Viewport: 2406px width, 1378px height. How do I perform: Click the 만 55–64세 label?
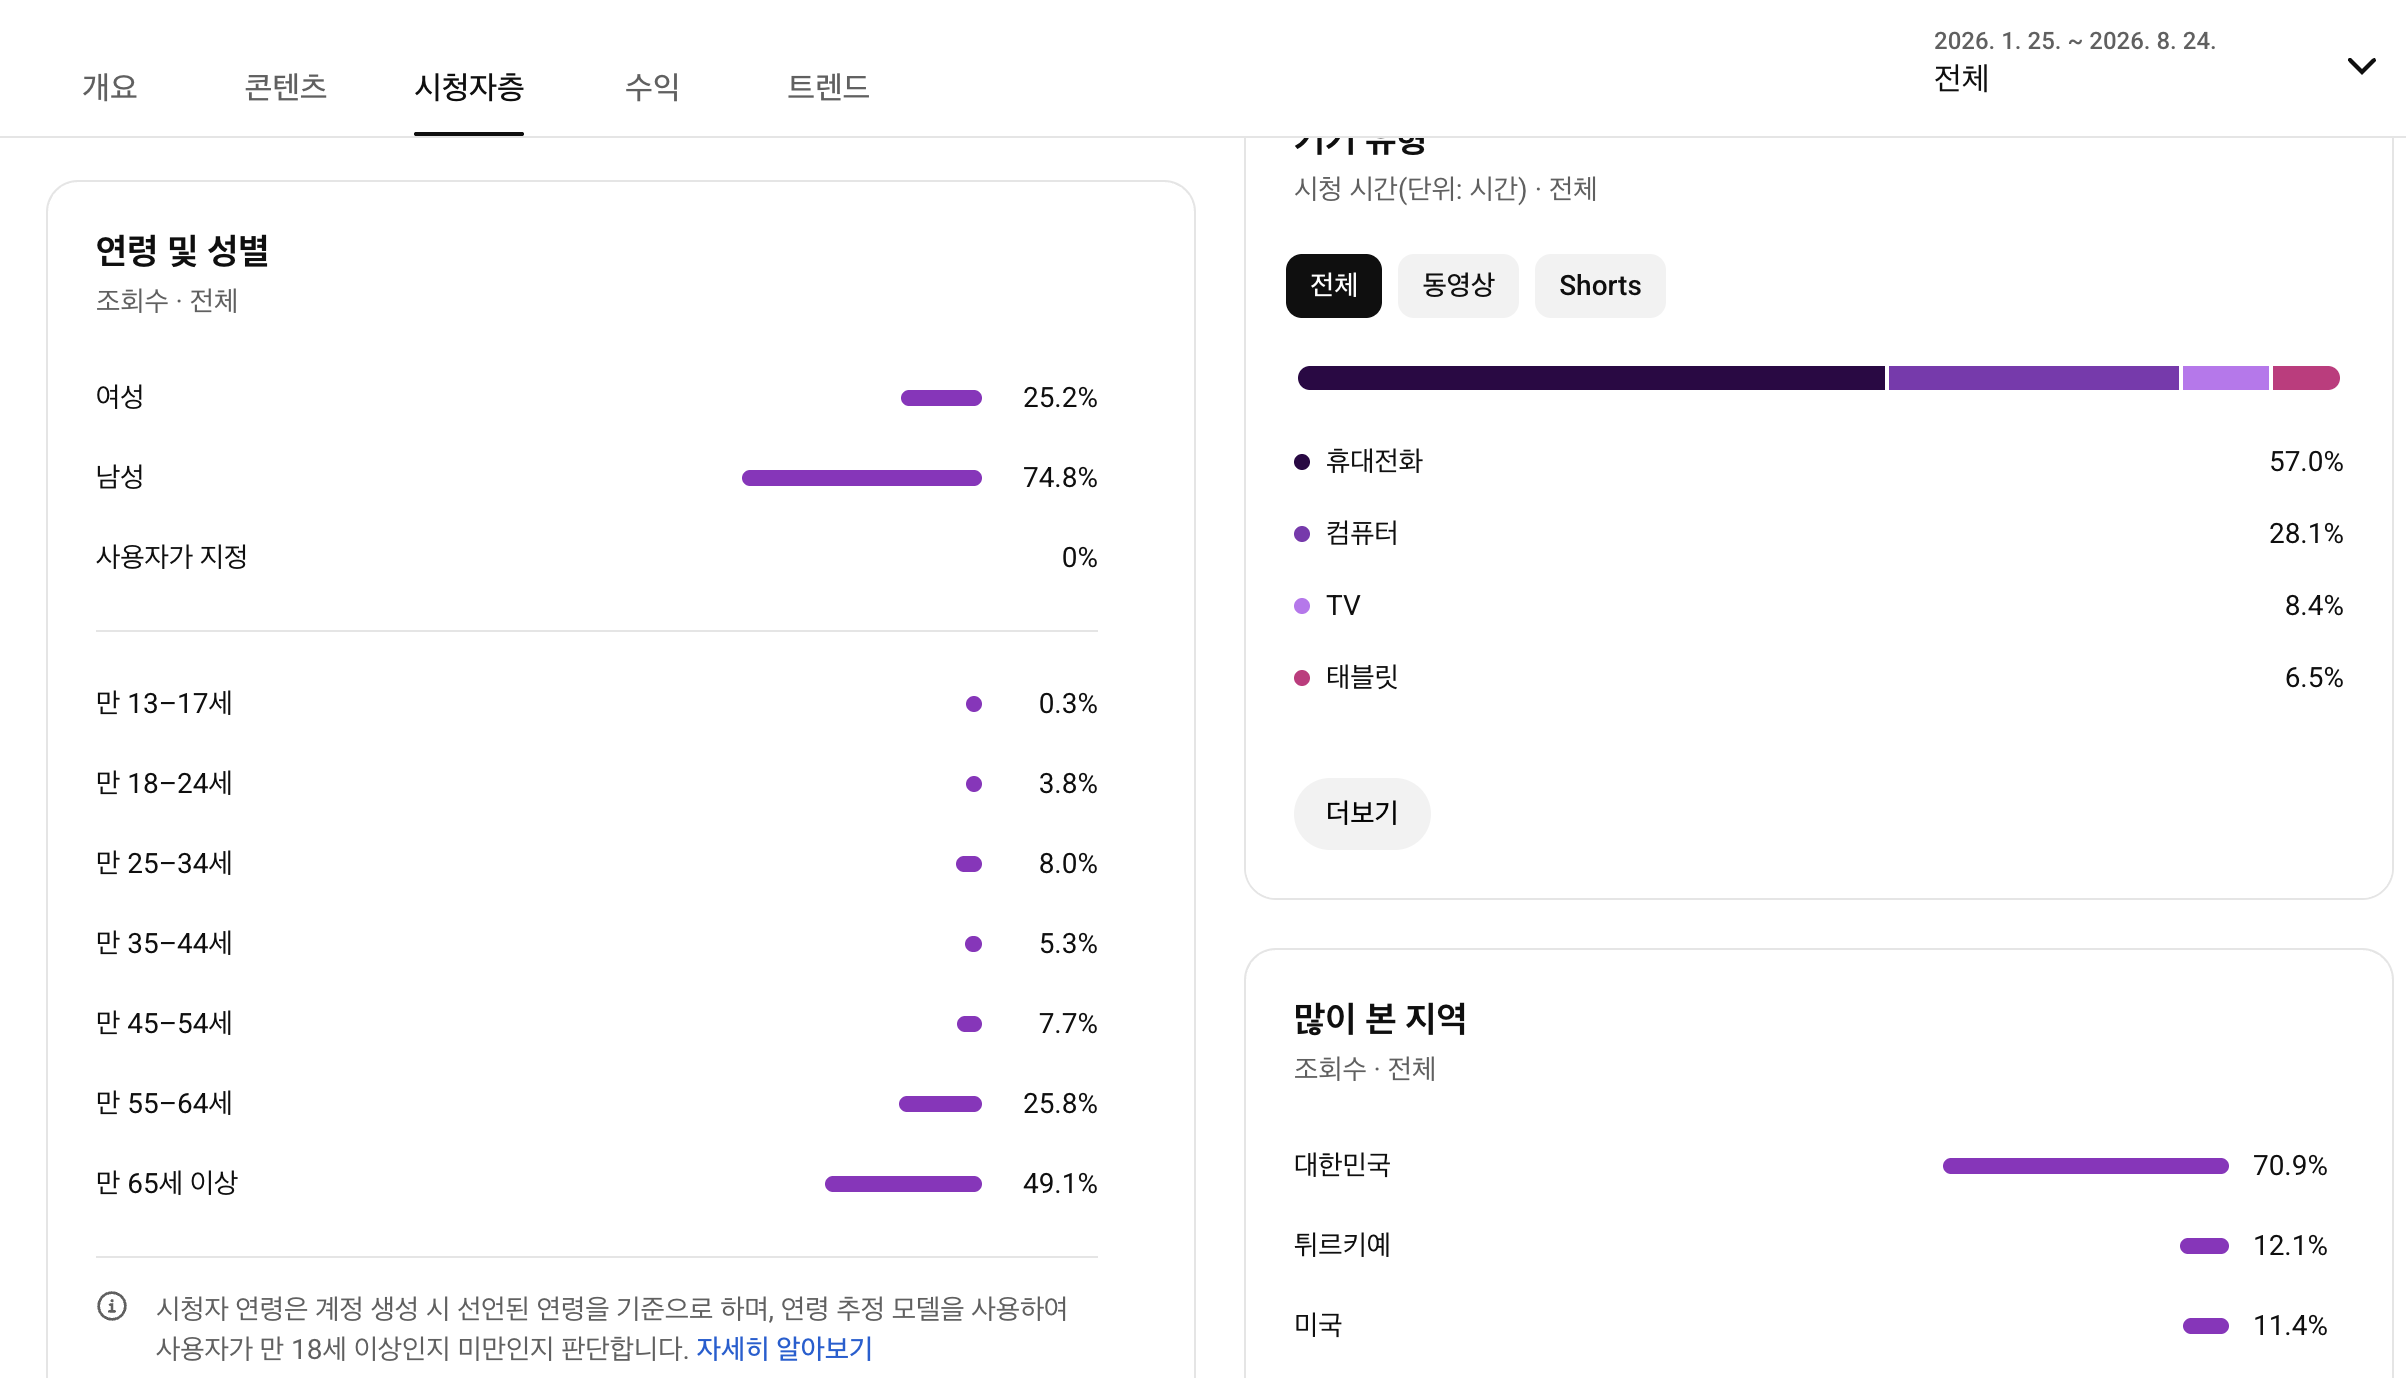164,1103
